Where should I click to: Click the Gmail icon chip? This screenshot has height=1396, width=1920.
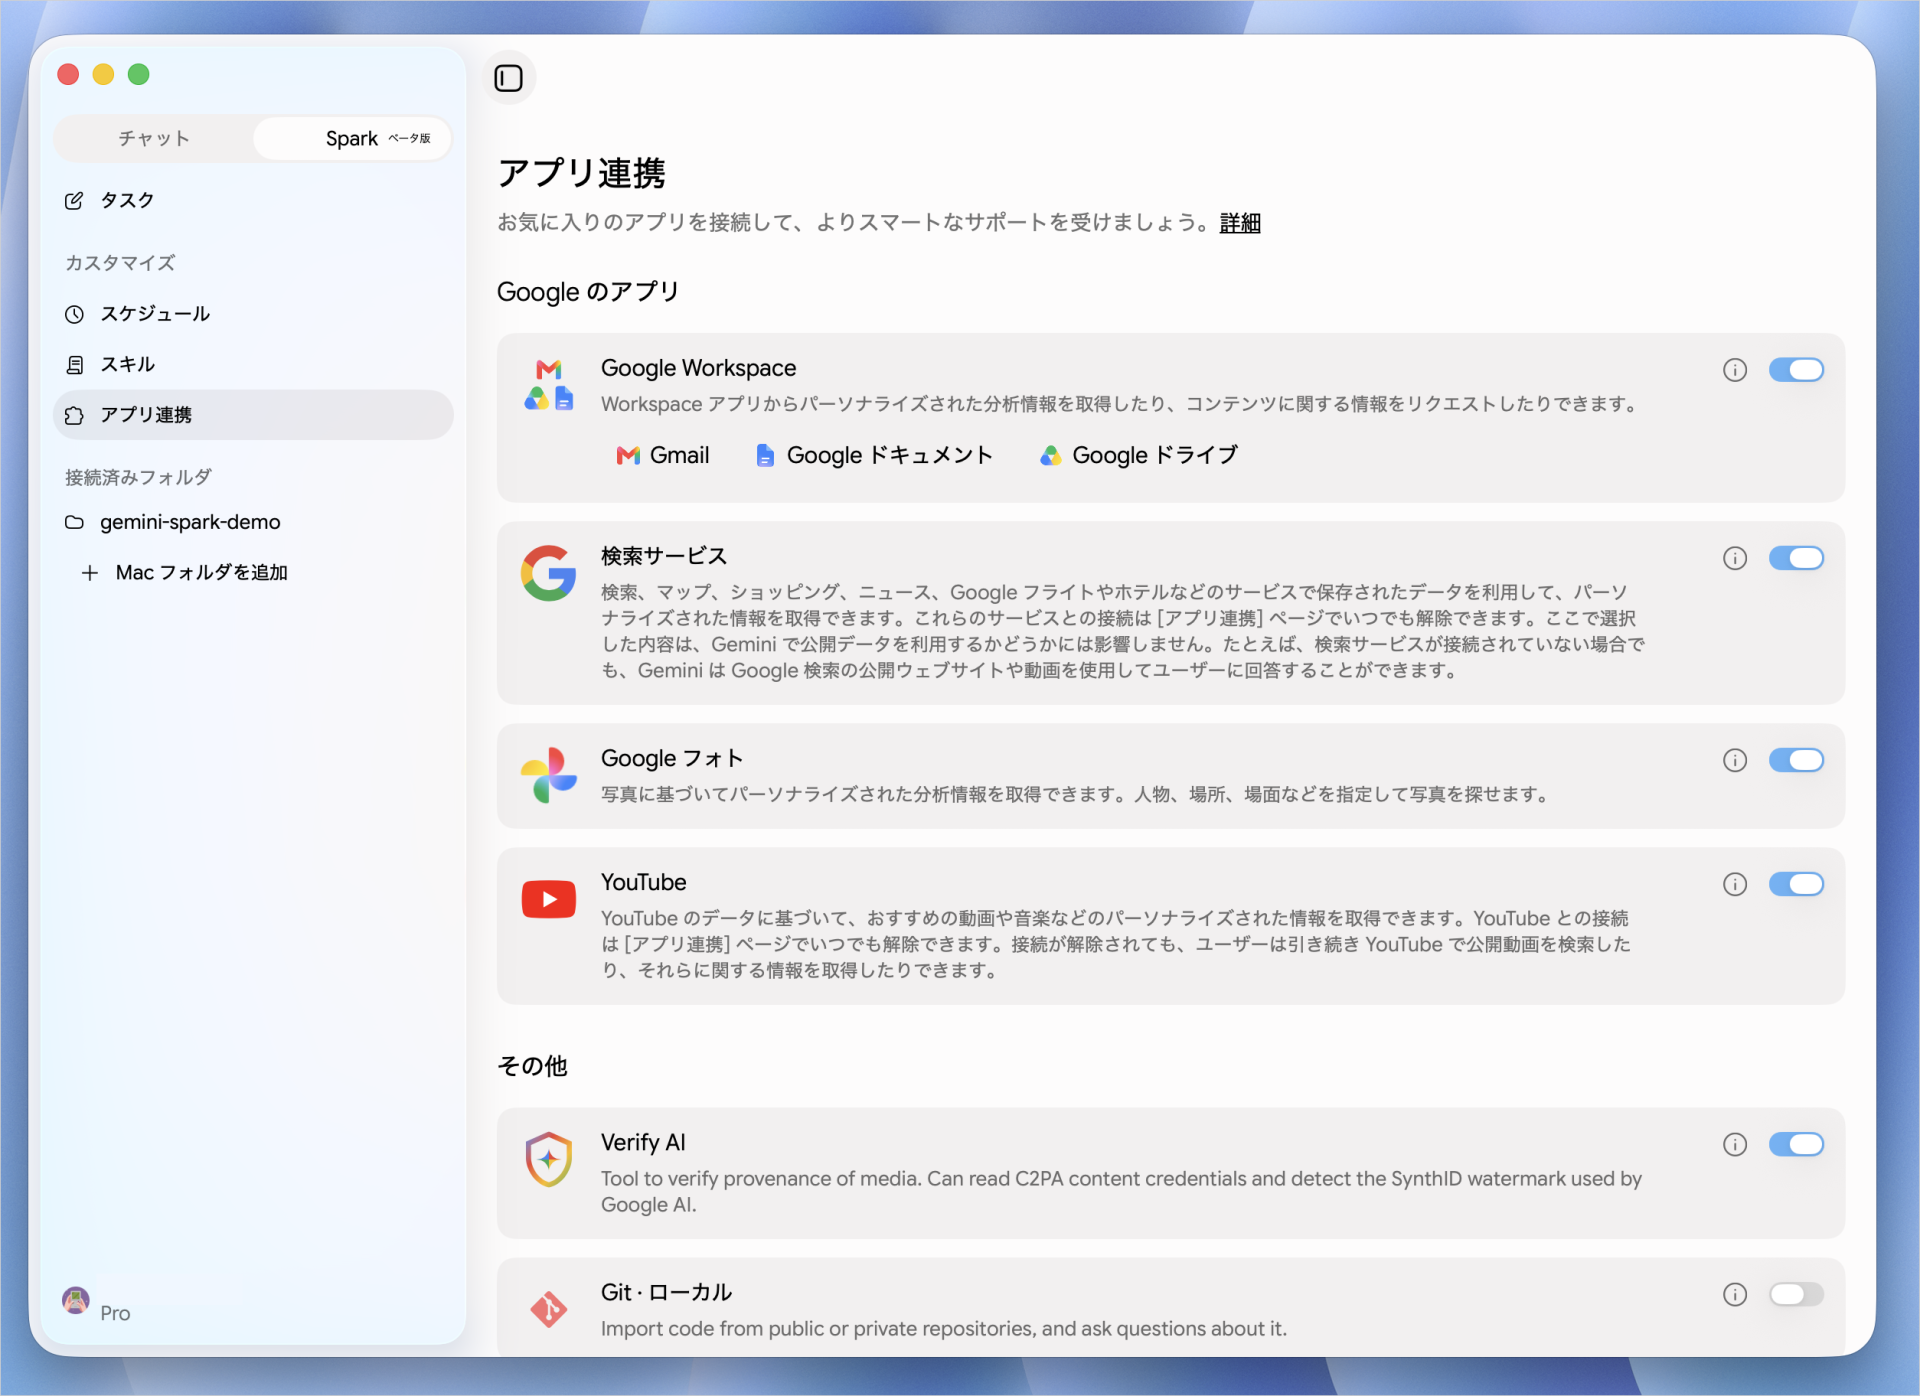628,456
